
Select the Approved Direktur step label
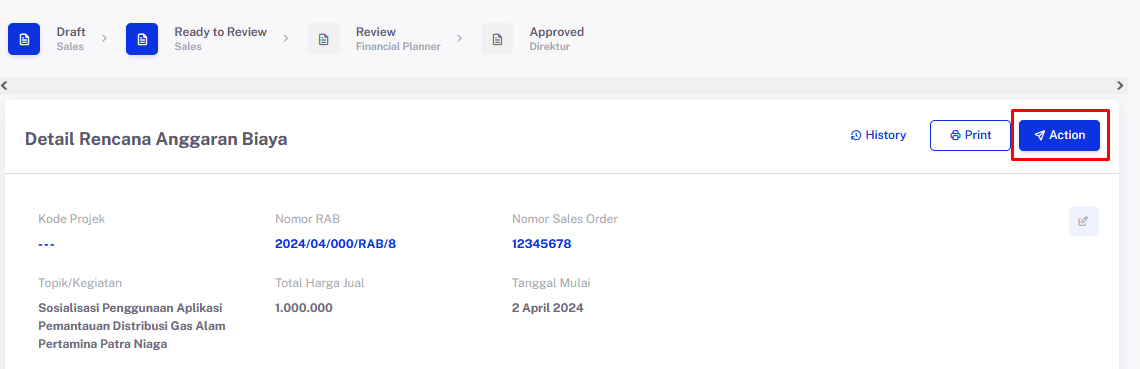(x=557, y=39)
